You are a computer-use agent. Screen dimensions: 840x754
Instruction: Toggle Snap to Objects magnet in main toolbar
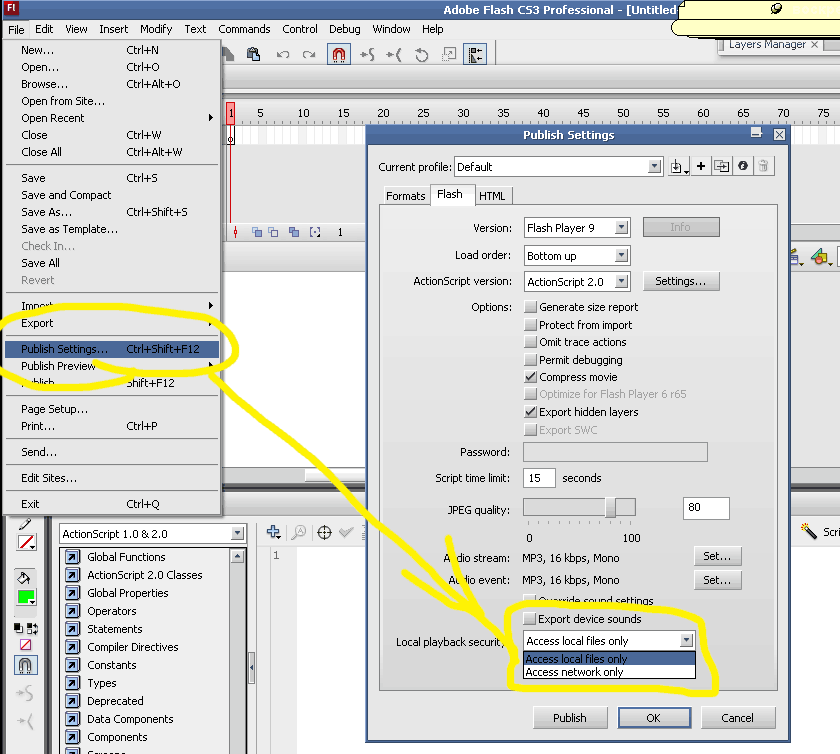click(x=339, y=54)
